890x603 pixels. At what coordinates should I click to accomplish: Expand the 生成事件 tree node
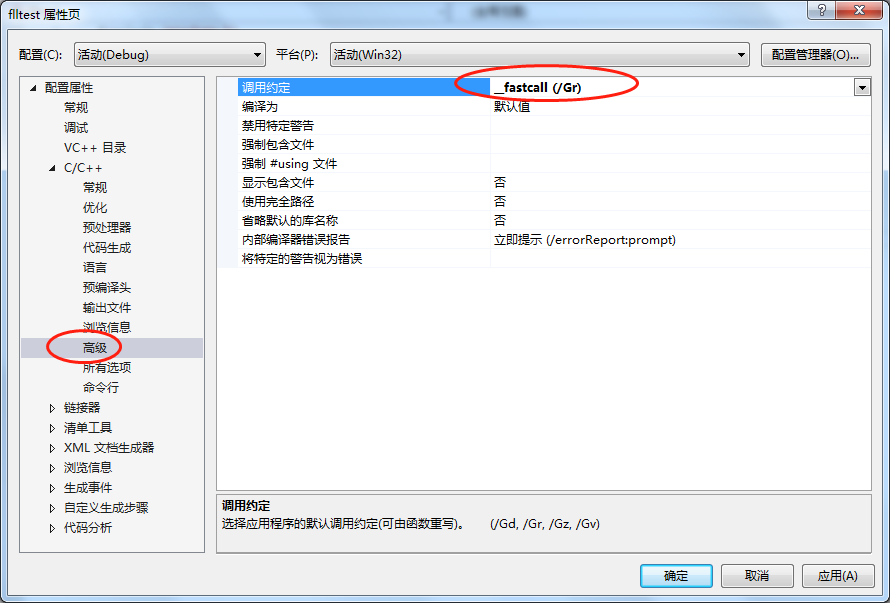click(52, 488)
